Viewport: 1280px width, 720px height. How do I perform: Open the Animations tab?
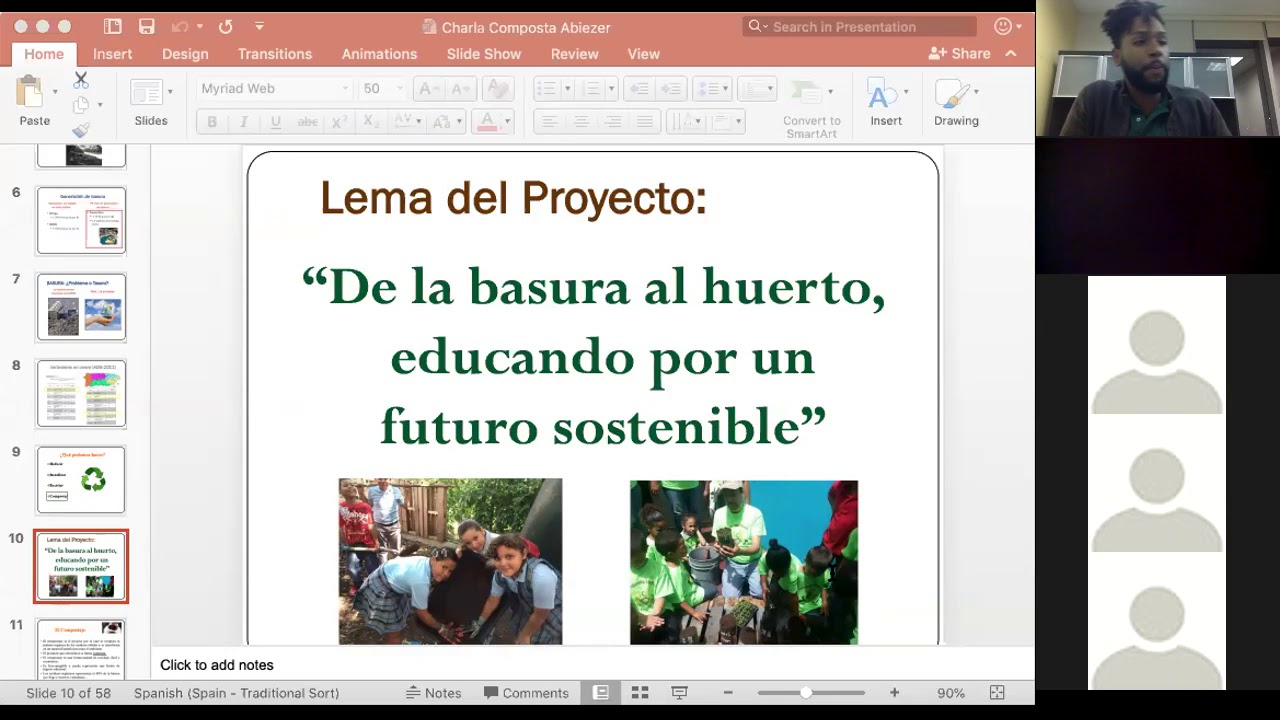[379, 54]
